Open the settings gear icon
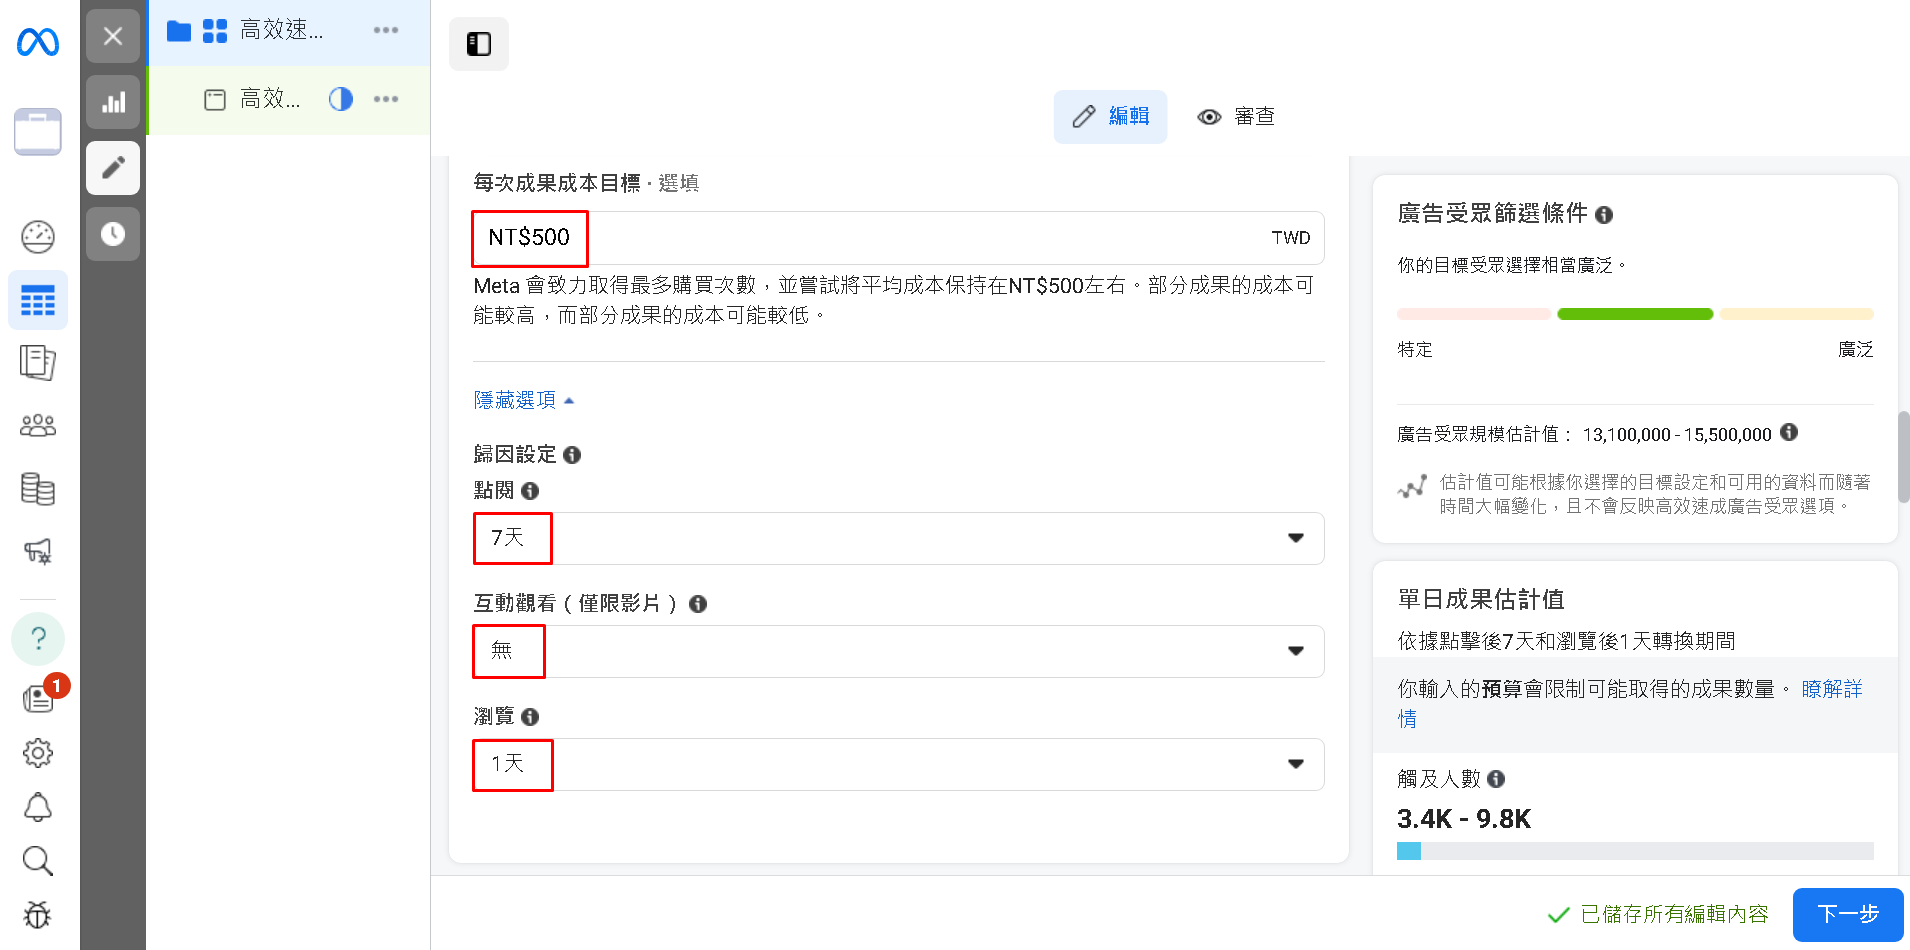 coord(38,753)
